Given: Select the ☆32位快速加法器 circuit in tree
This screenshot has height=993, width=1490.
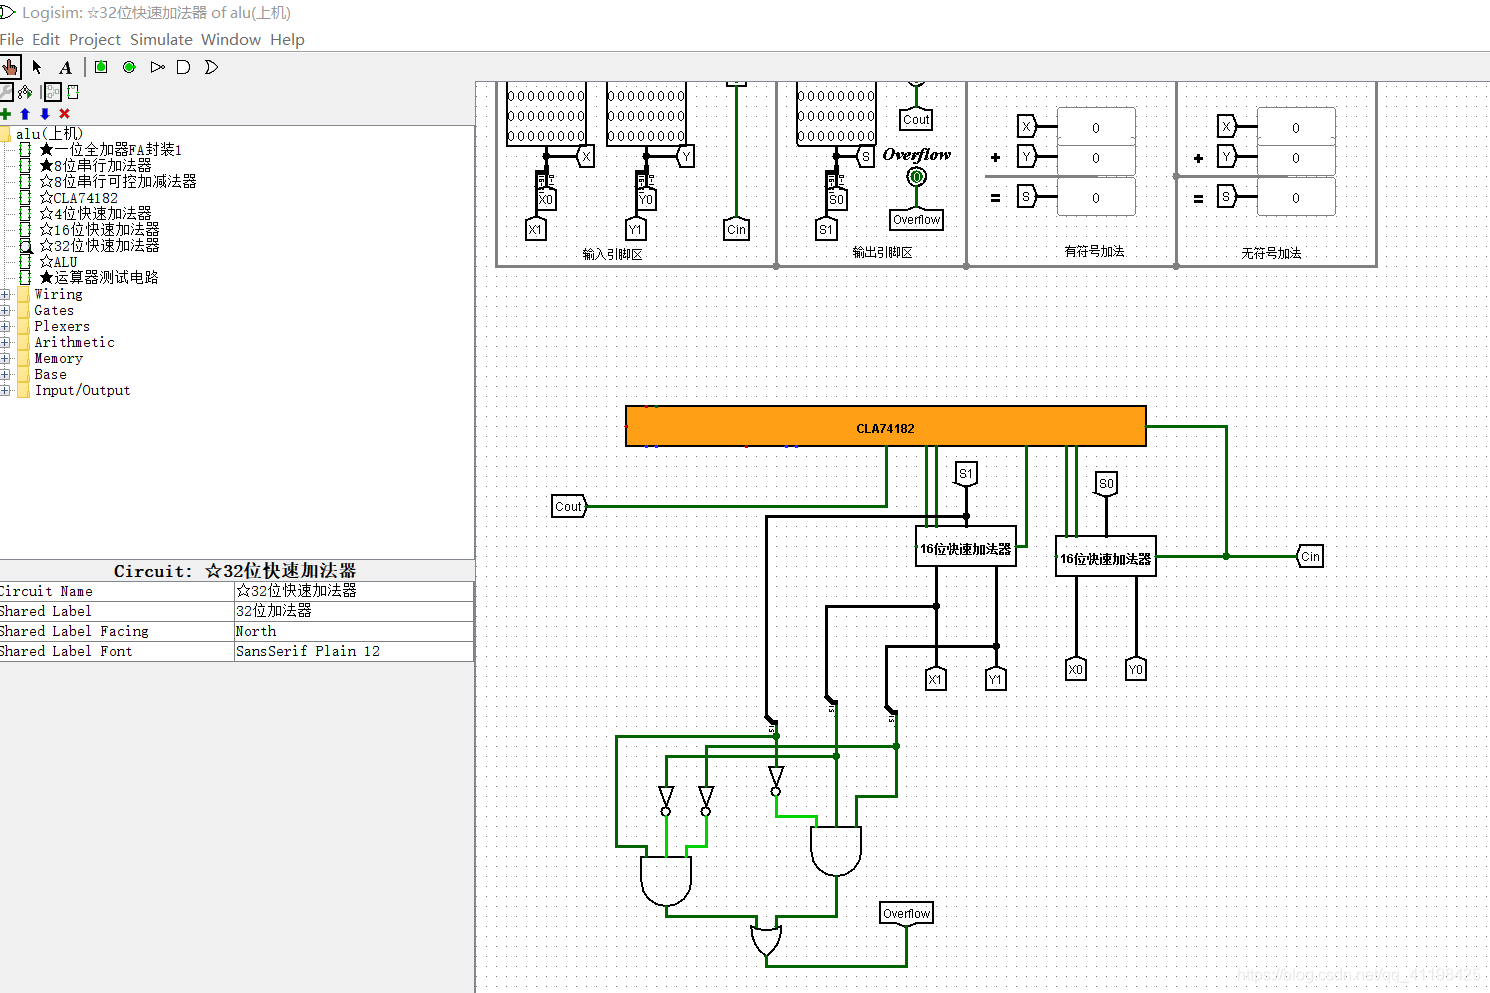Looking at the screenshot, I should 99,246.
